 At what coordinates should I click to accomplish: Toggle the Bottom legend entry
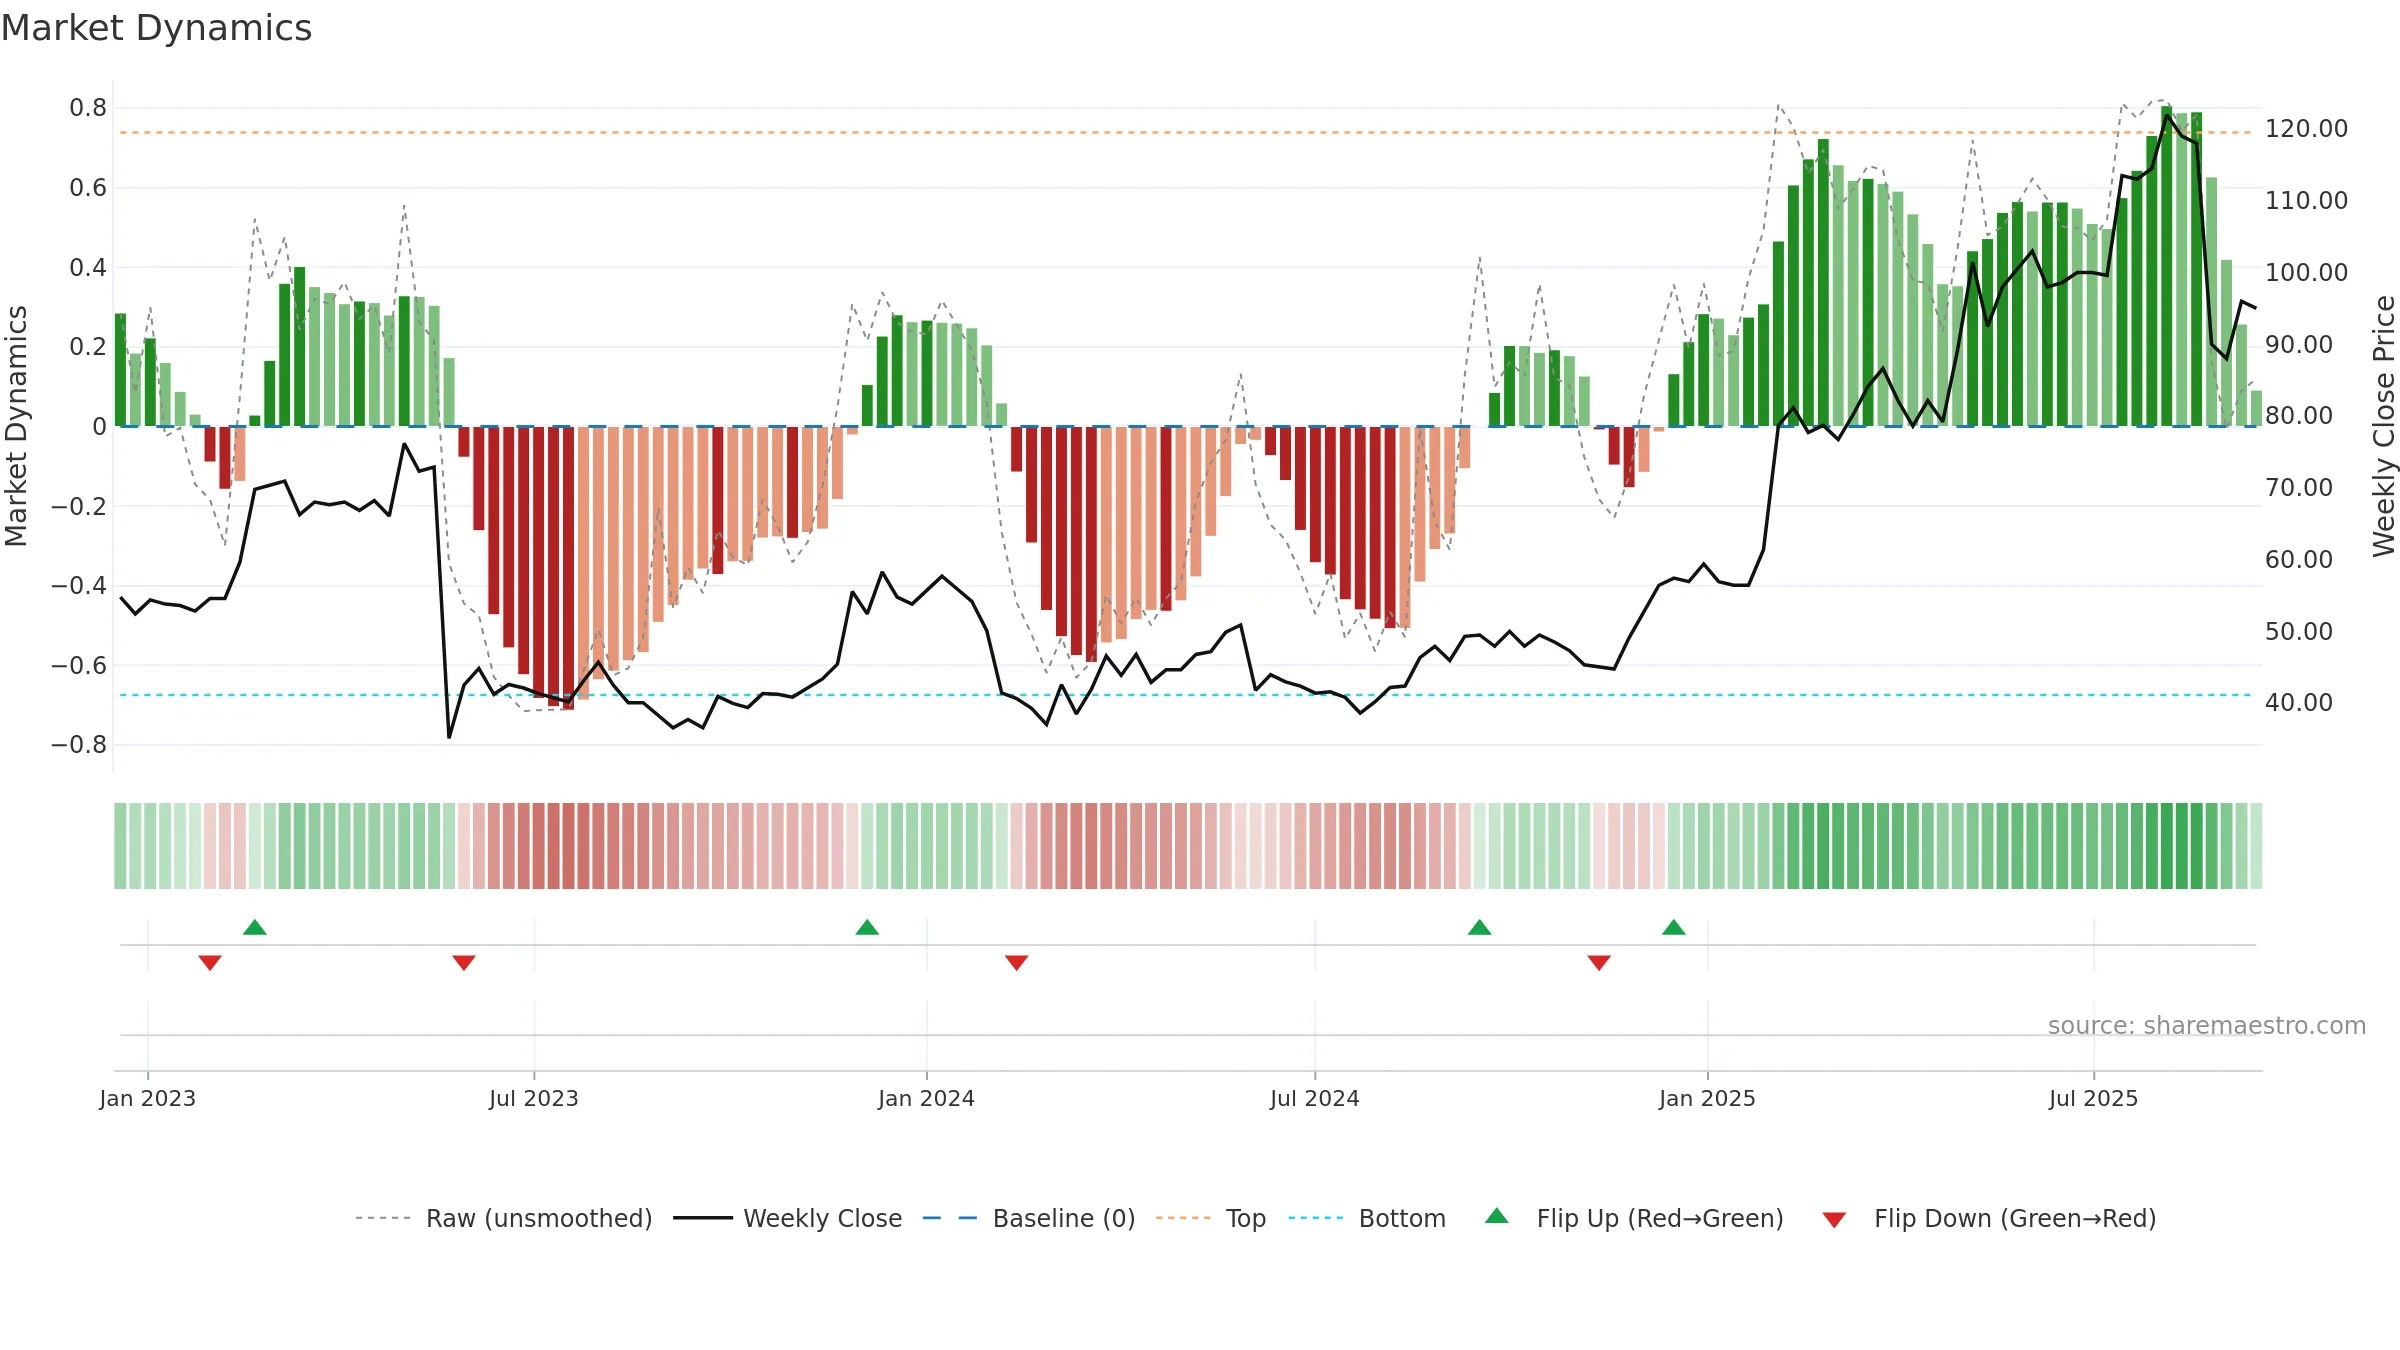click(x=1402, y=1218)
